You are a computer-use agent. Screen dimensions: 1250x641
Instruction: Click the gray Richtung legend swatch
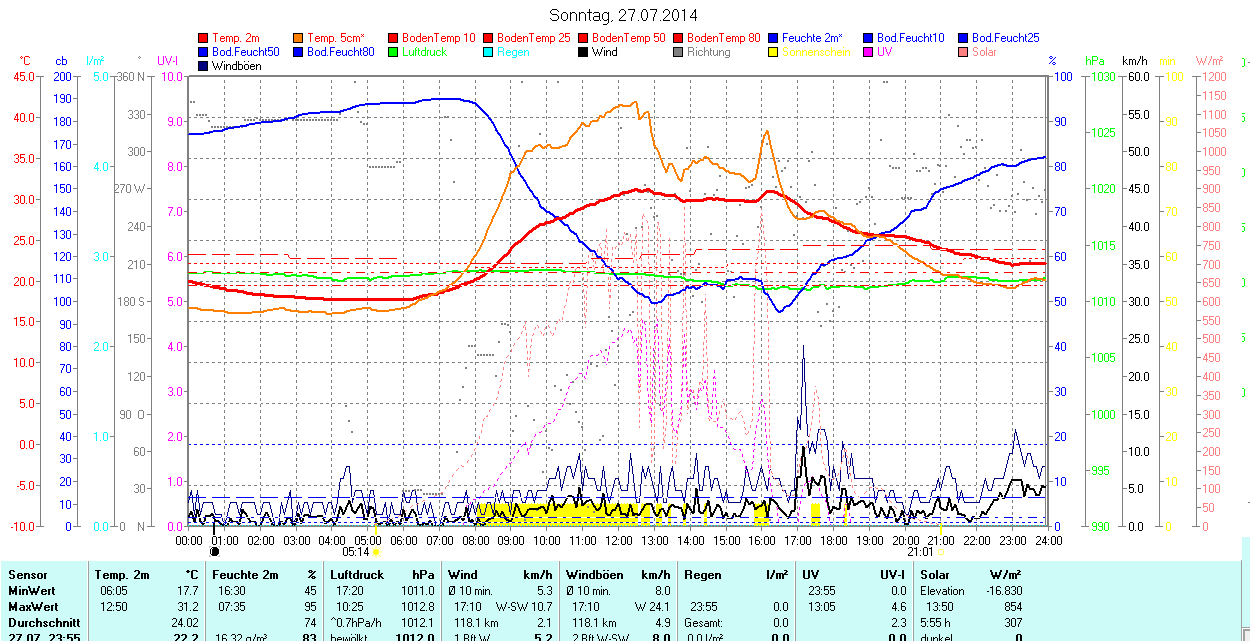coord(678,52)
